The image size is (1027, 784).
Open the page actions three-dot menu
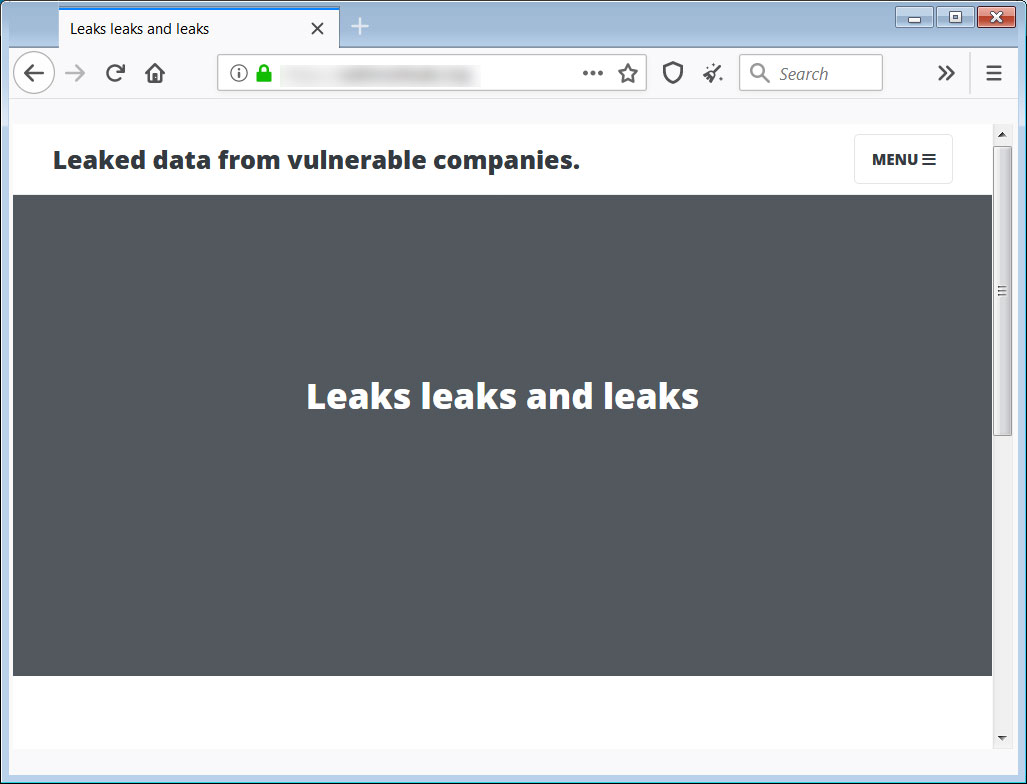593,73
